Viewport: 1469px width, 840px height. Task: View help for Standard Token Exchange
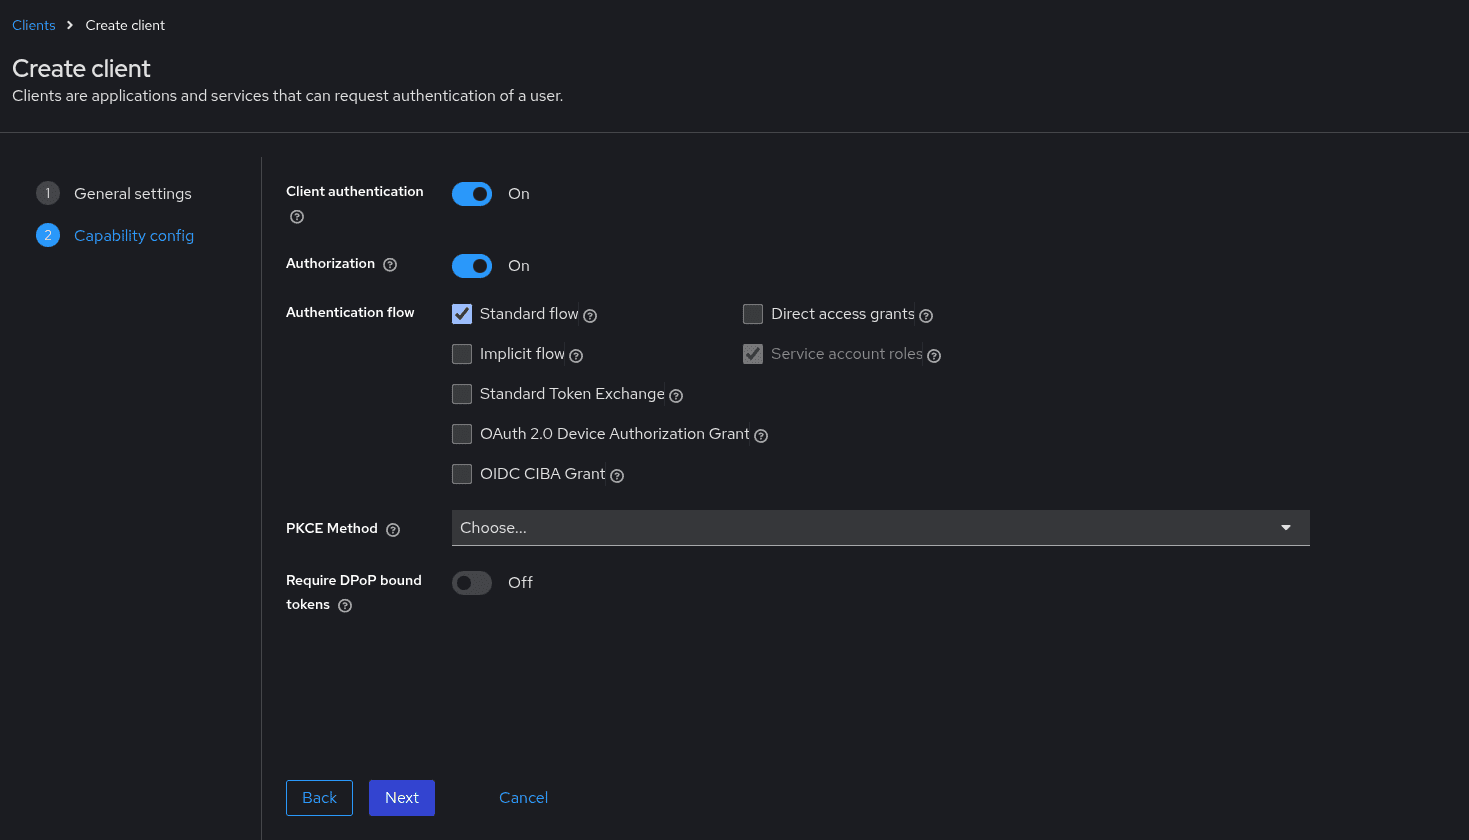[675, 395]
